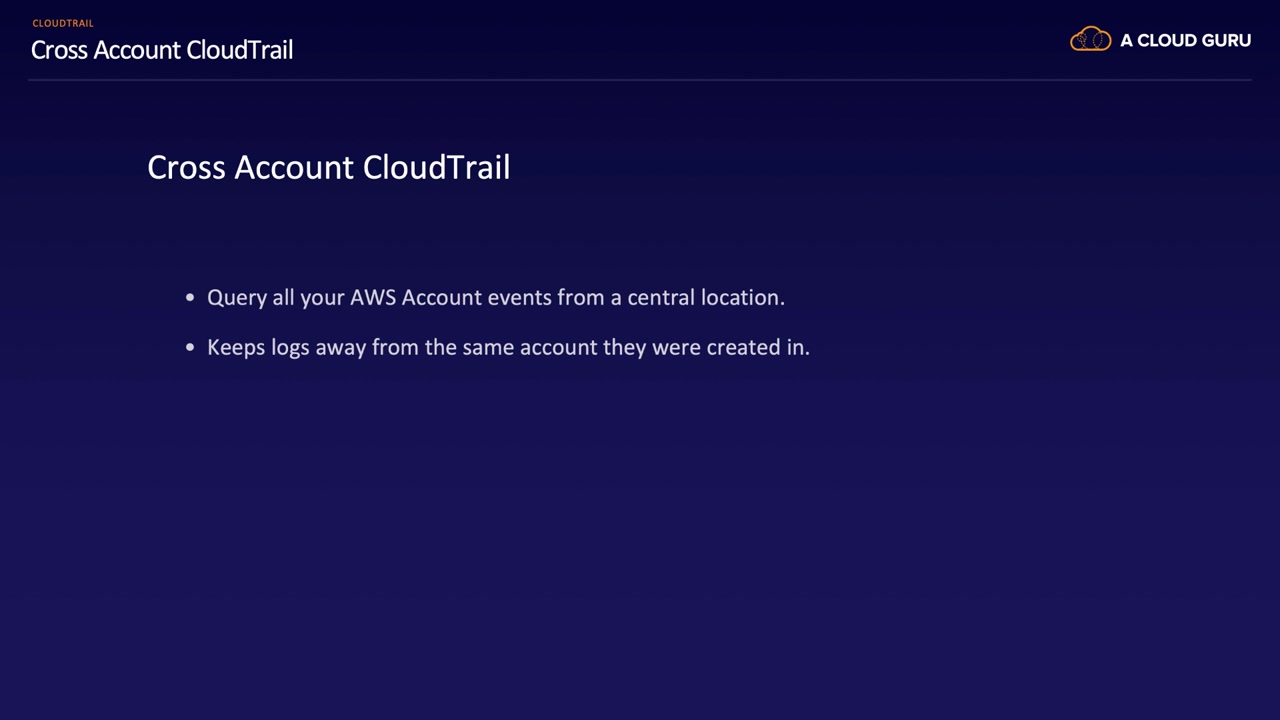Click the A Cloud Guru cloud logo icon

tap(1090, 40)
